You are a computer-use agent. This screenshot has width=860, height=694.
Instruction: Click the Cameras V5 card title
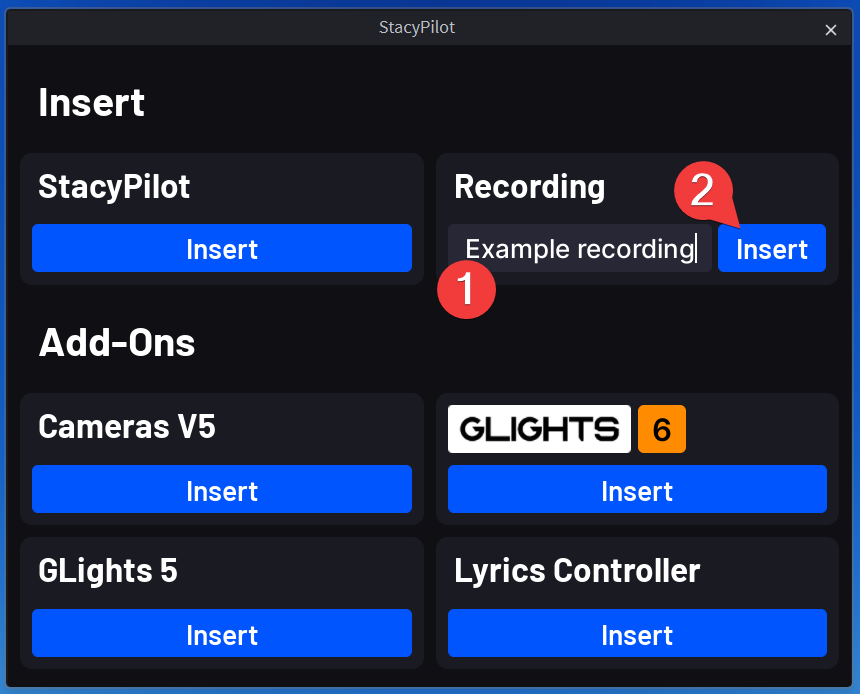127,427
